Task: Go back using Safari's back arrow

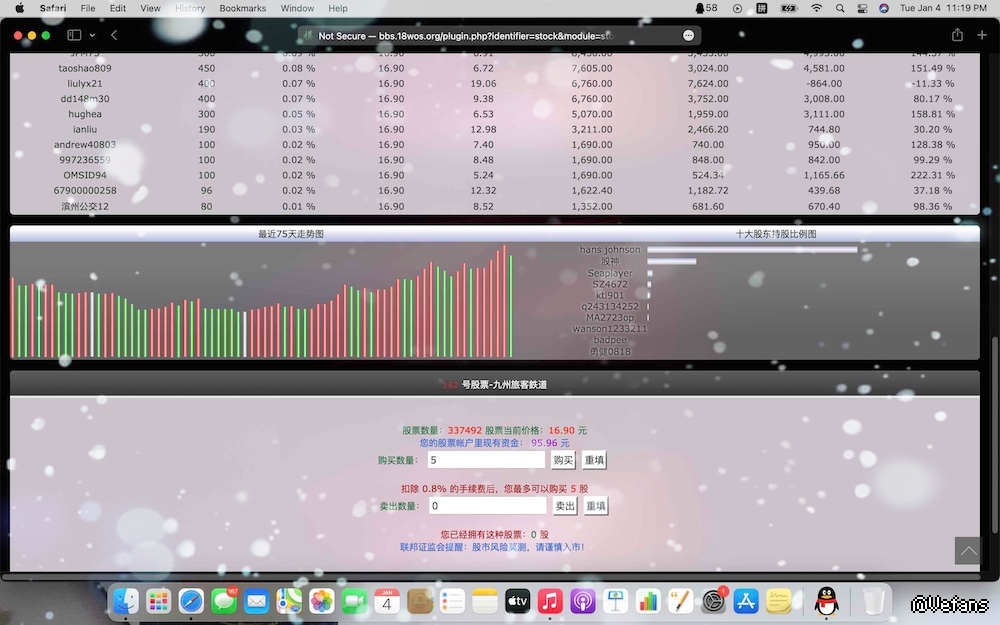Action: click(x=114, y=35)
